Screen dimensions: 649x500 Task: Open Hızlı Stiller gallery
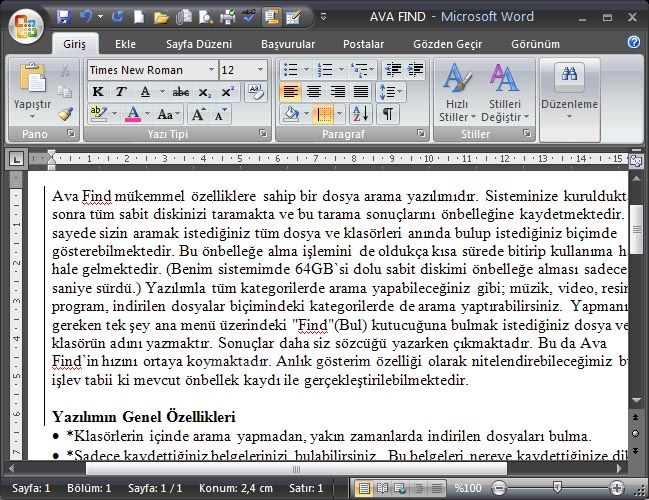457,92
